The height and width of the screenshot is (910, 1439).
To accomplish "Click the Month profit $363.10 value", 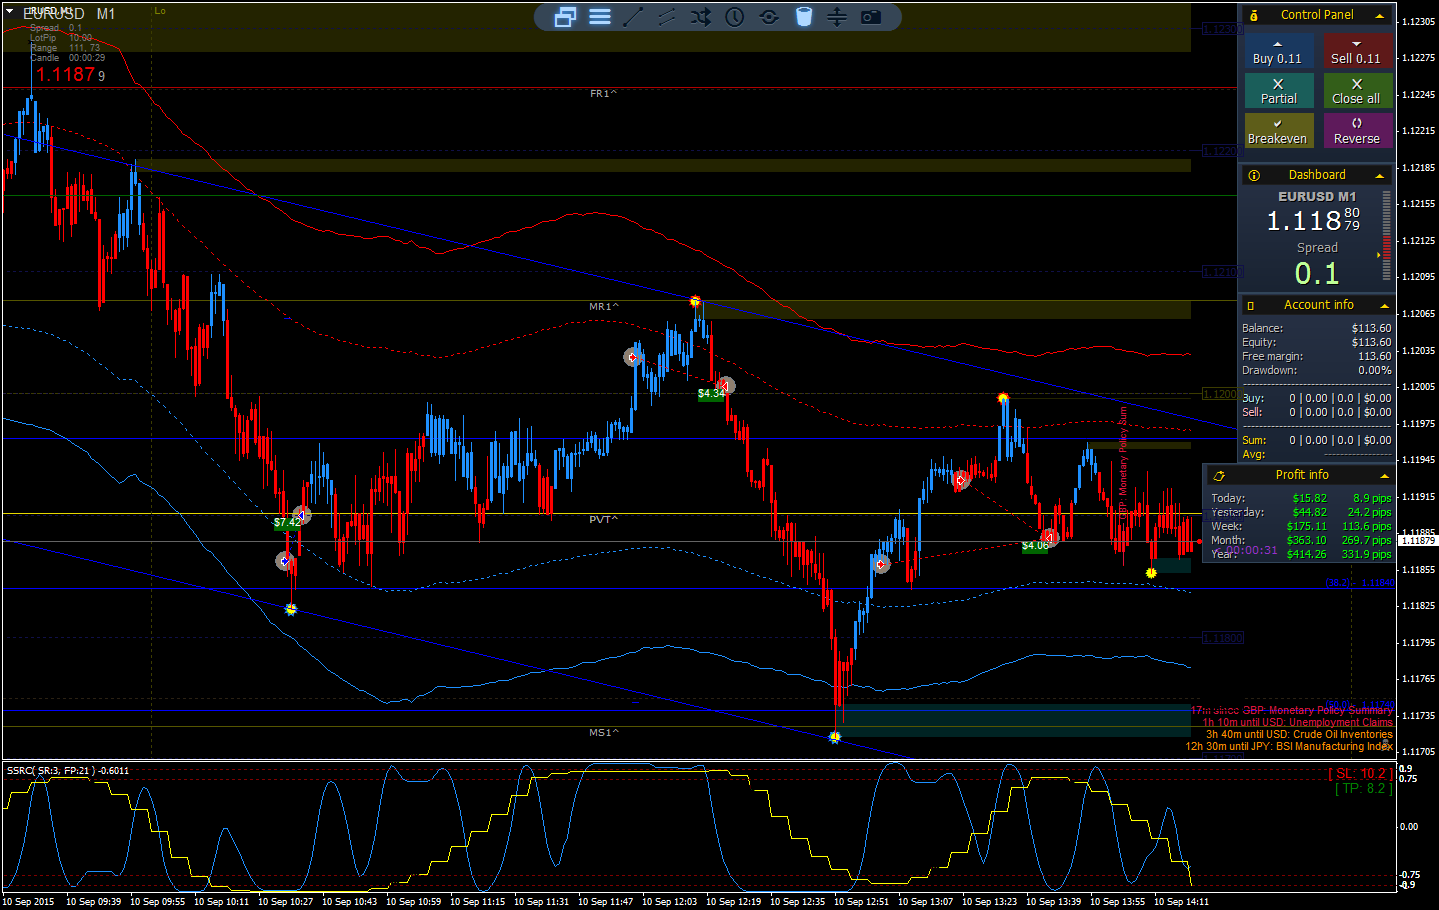I will coord(1307,540).
